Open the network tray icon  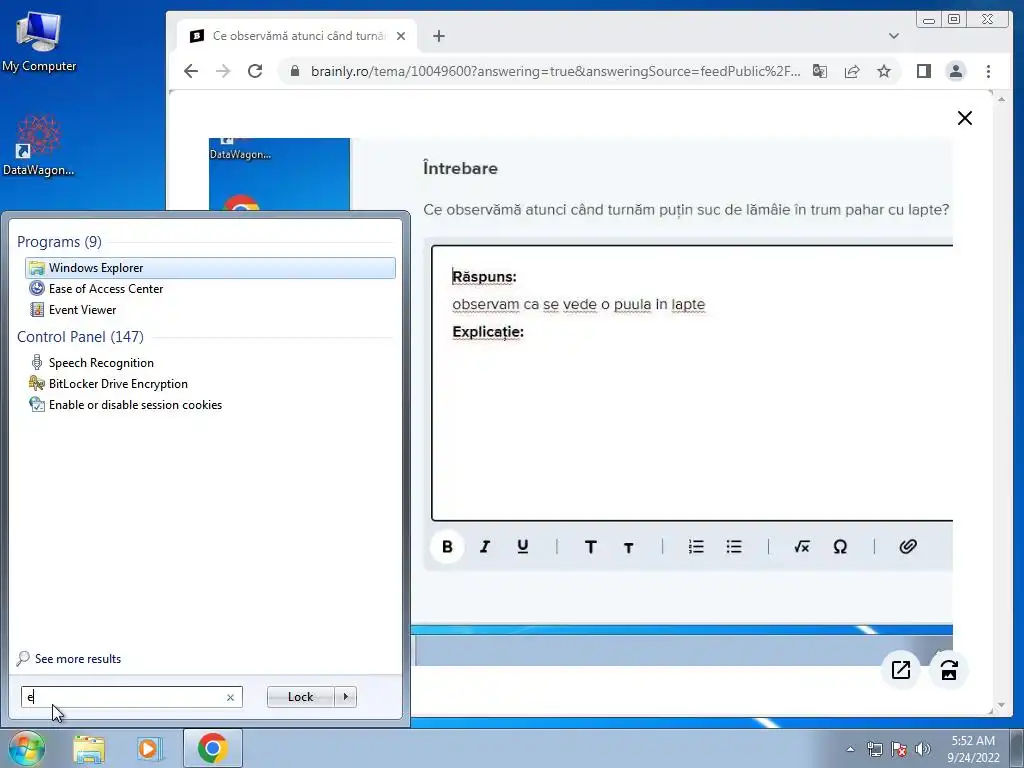[874, 749]
